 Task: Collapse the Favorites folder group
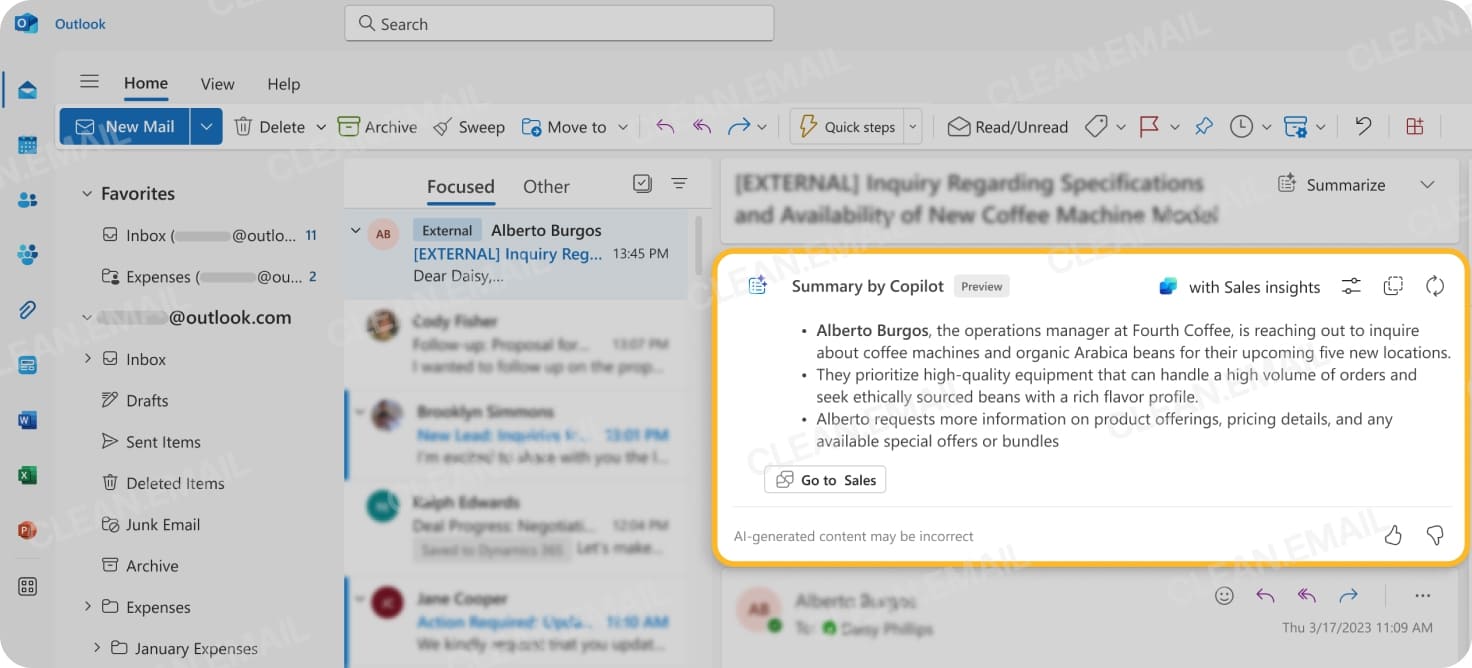click(x=87, y=193)
